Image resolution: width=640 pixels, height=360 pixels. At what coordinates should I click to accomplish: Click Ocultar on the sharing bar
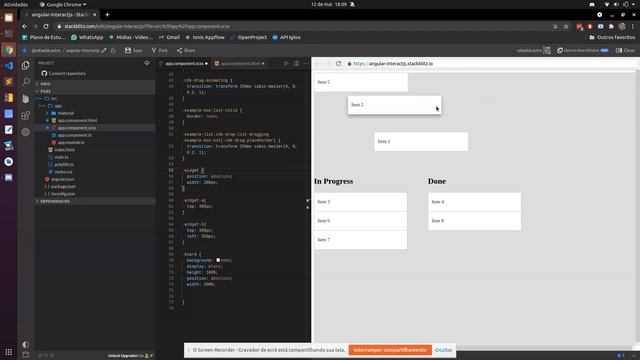(x=443, y=350)
